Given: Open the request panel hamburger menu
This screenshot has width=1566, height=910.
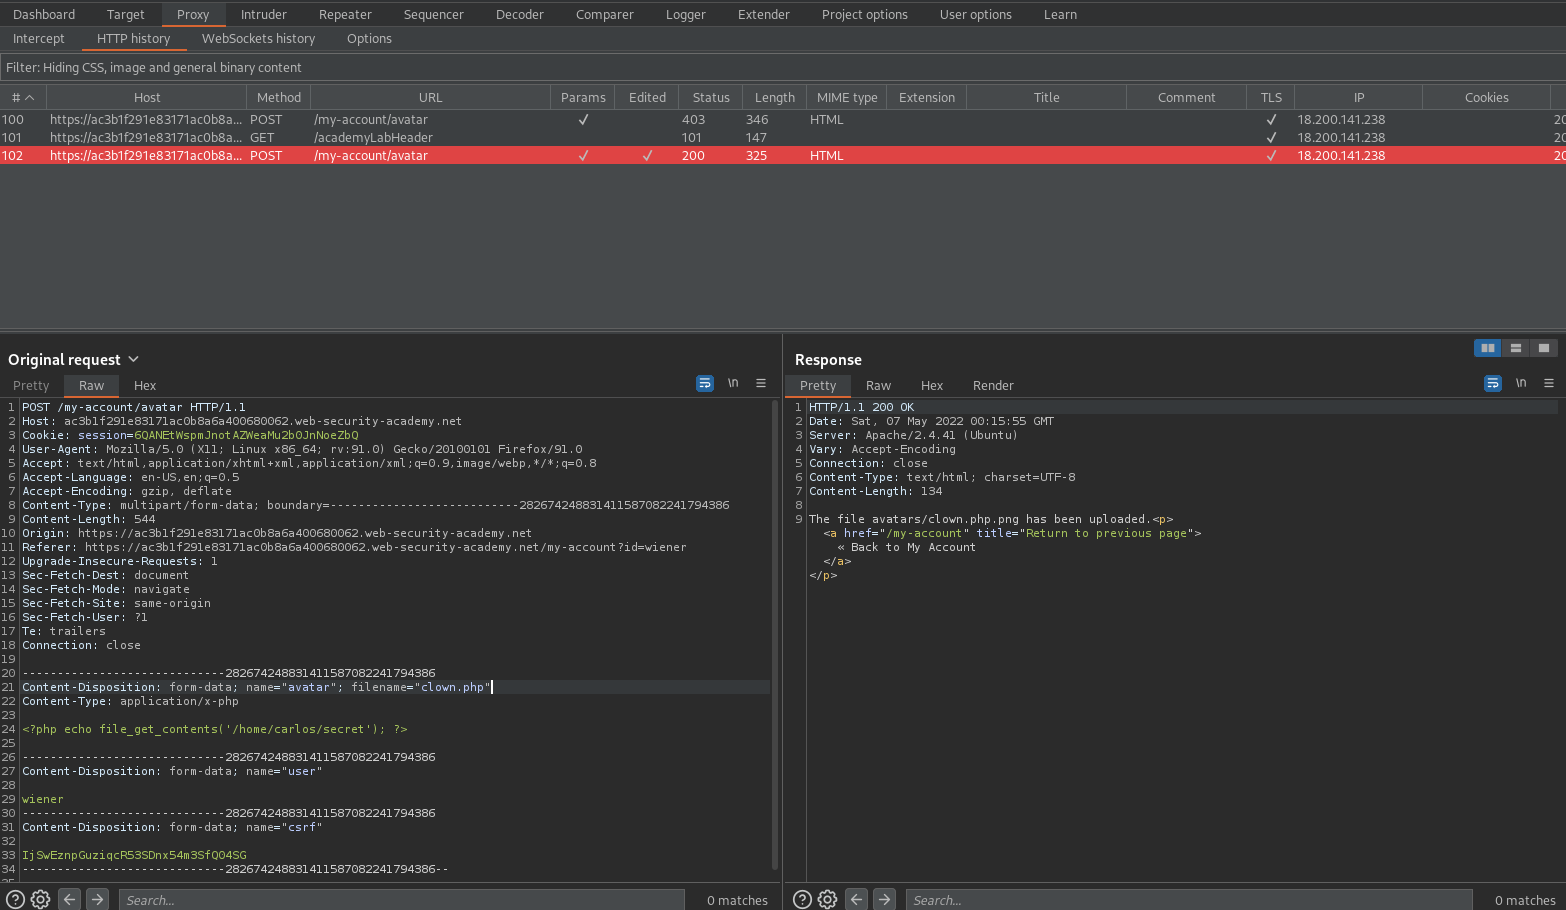Looking at the screenshot, I should tap(761, 383).
